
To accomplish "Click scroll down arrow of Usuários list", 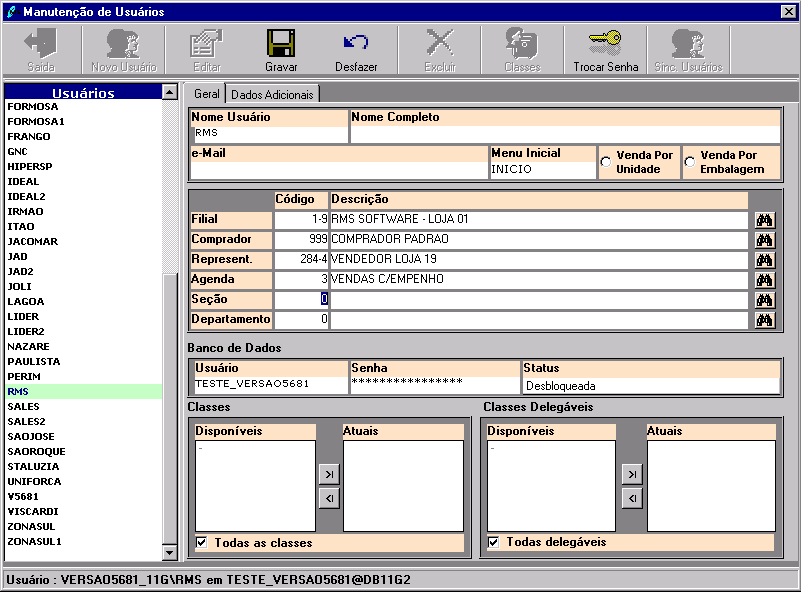I will [x=169, y=552].
